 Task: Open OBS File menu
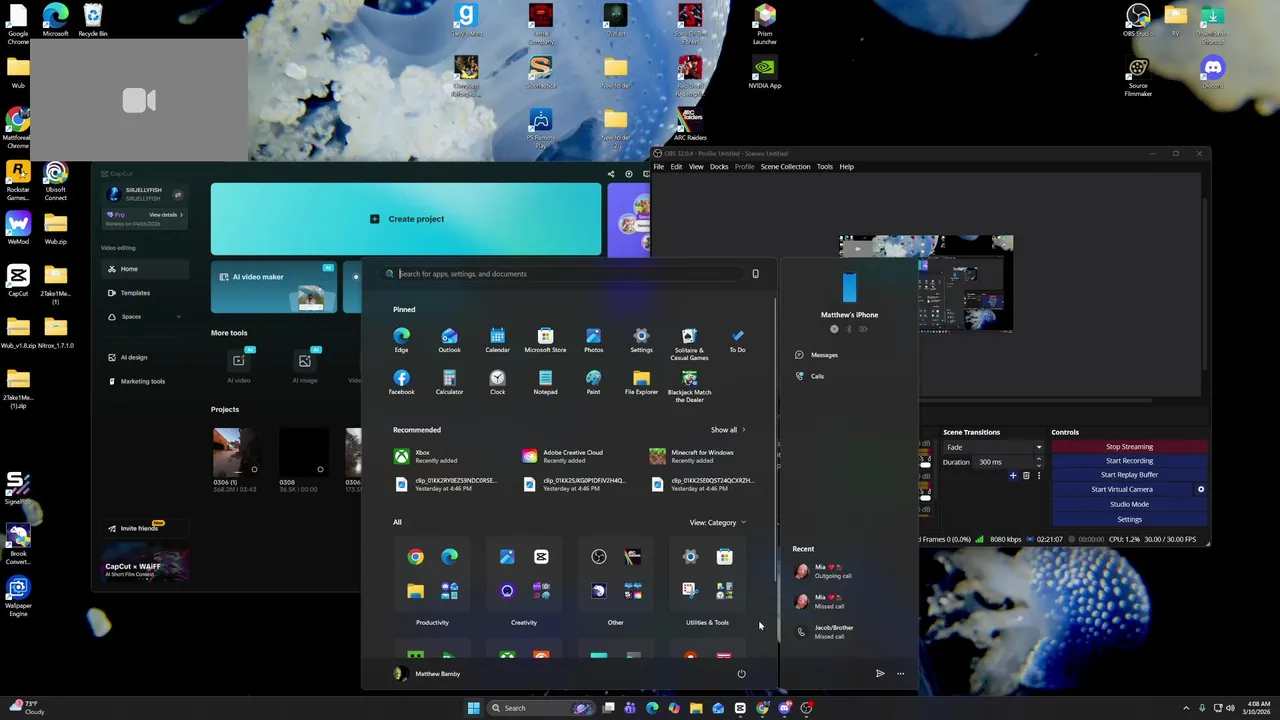click(x=658, y=167)
